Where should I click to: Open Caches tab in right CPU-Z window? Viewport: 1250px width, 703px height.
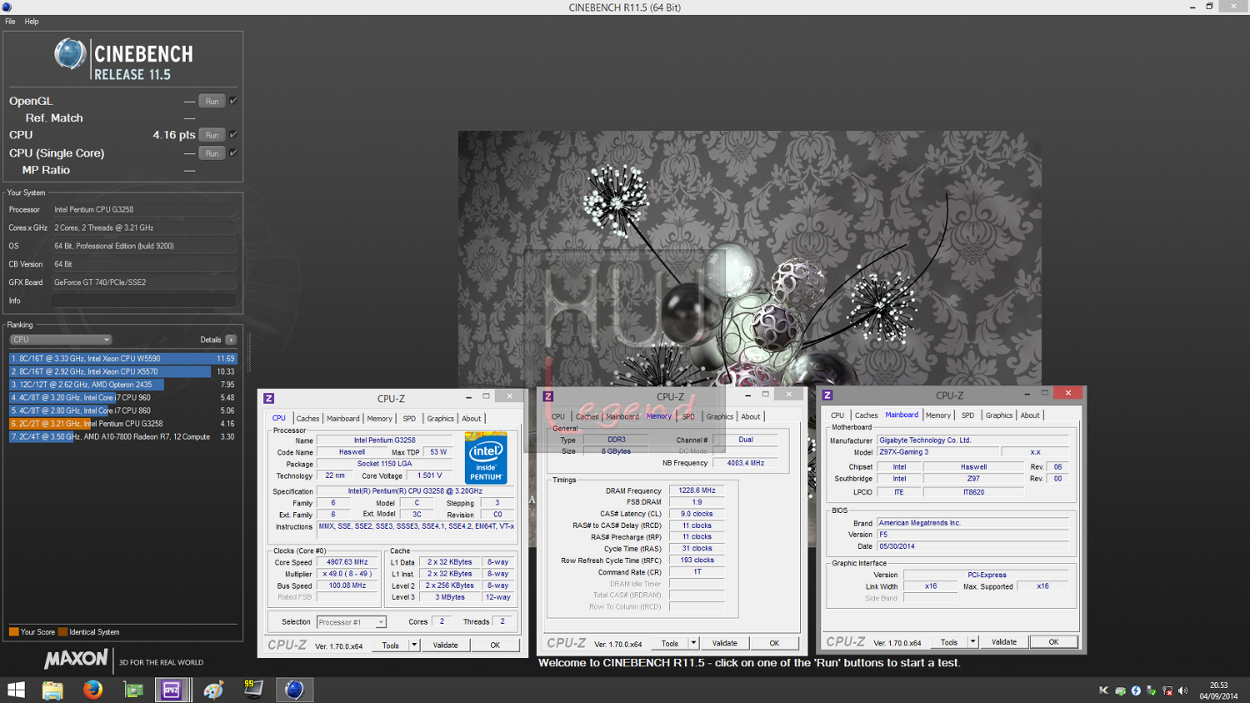point(866,415)
